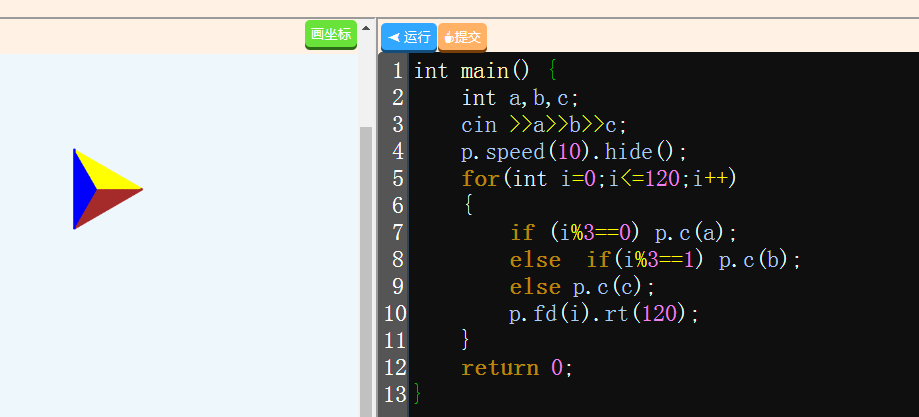Click the paper-plane icon on 运行 button
The height and width of the screenshot is (417, 919).
394,38
